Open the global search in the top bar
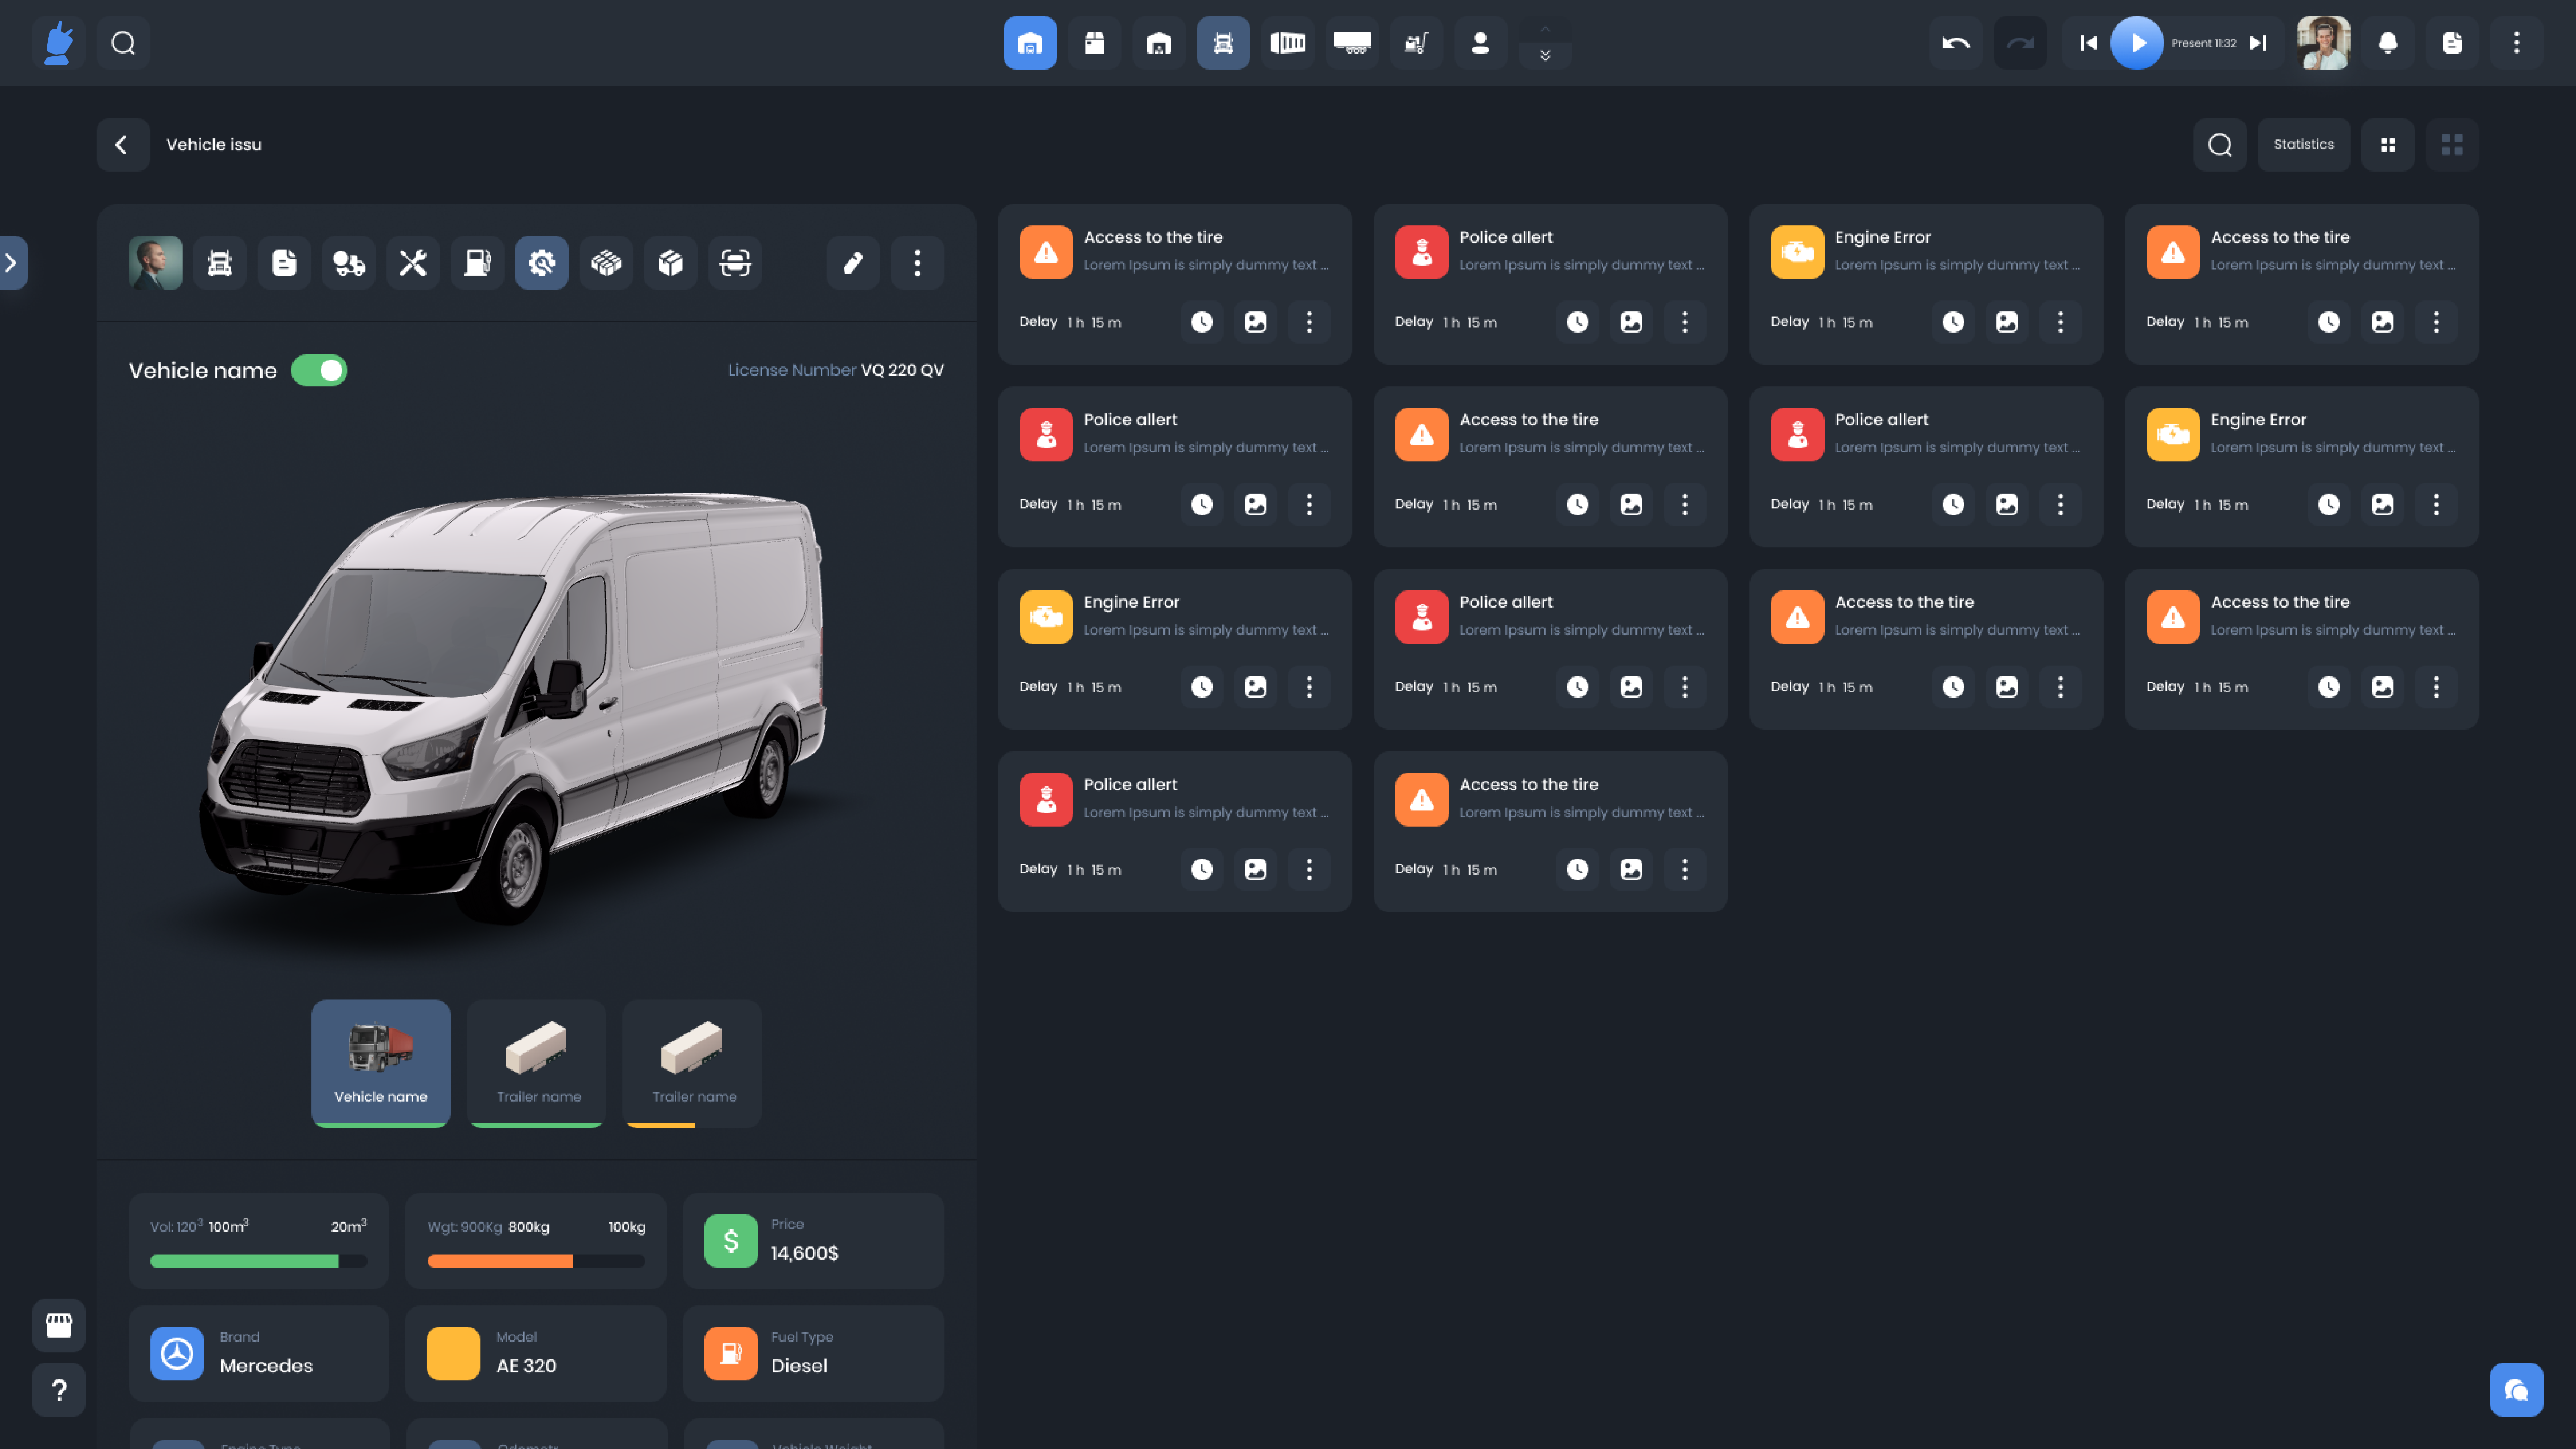Image resolution: width=2576 pixels, height=1449 pixels. pos(123,43)
